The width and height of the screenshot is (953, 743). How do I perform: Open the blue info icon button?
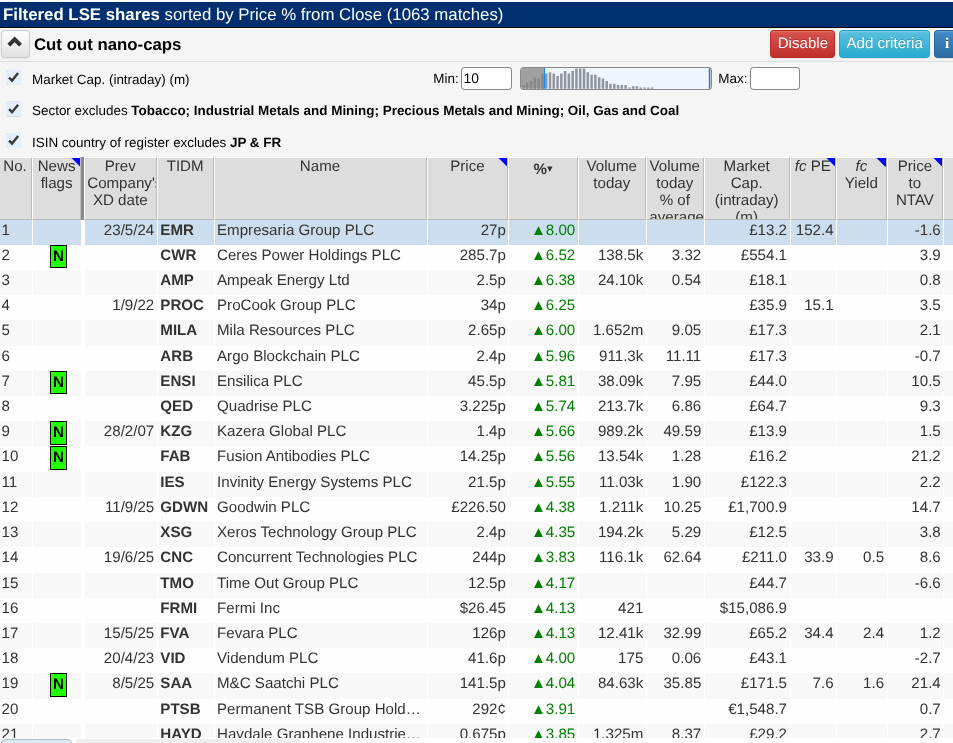point(944,44)
